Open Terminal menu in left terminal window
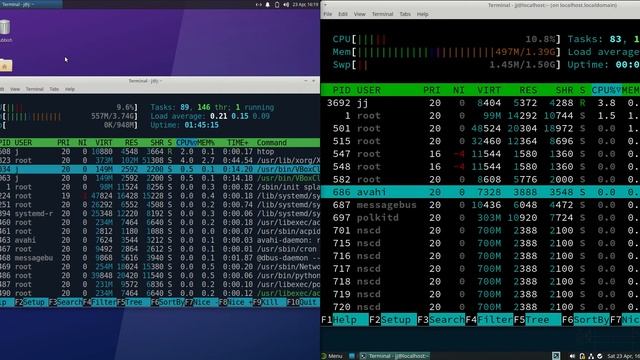640x360 pixels. pos(35,89)
